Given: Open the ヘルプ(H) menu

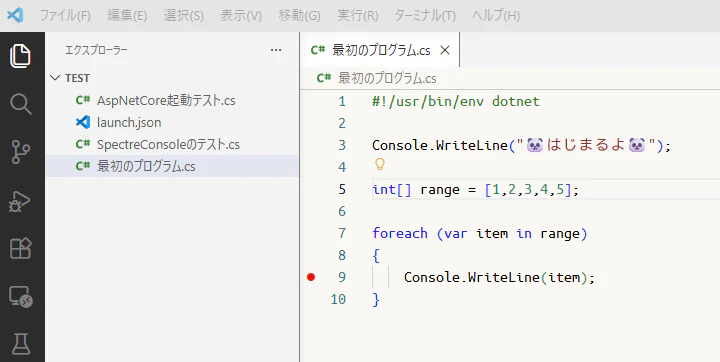Looking at the screenshot, I should [x=496, y=16].
